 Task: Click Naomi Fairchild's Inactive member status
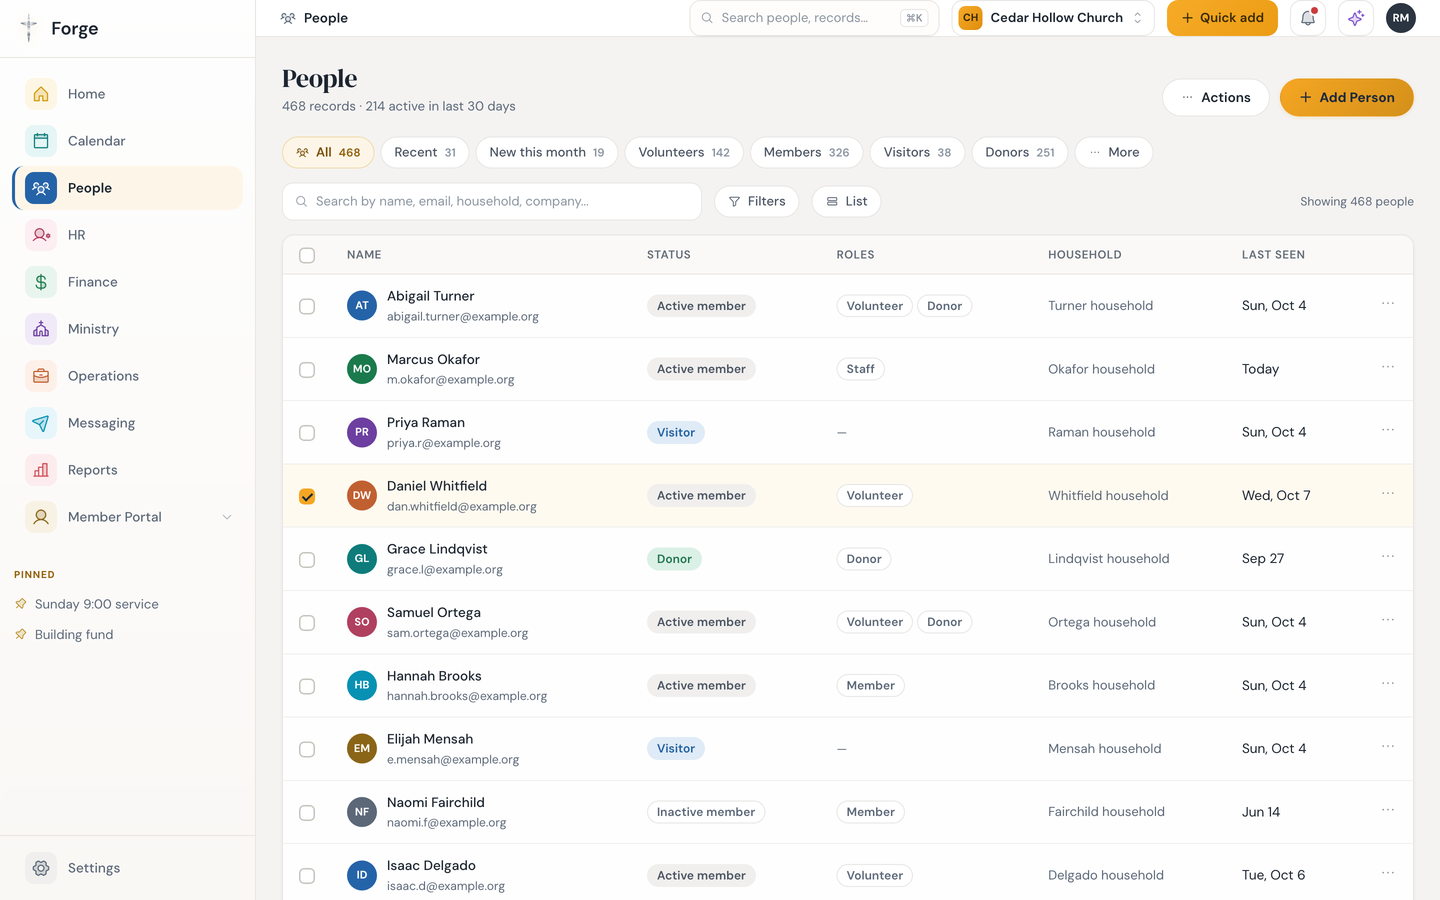(706, 812)
